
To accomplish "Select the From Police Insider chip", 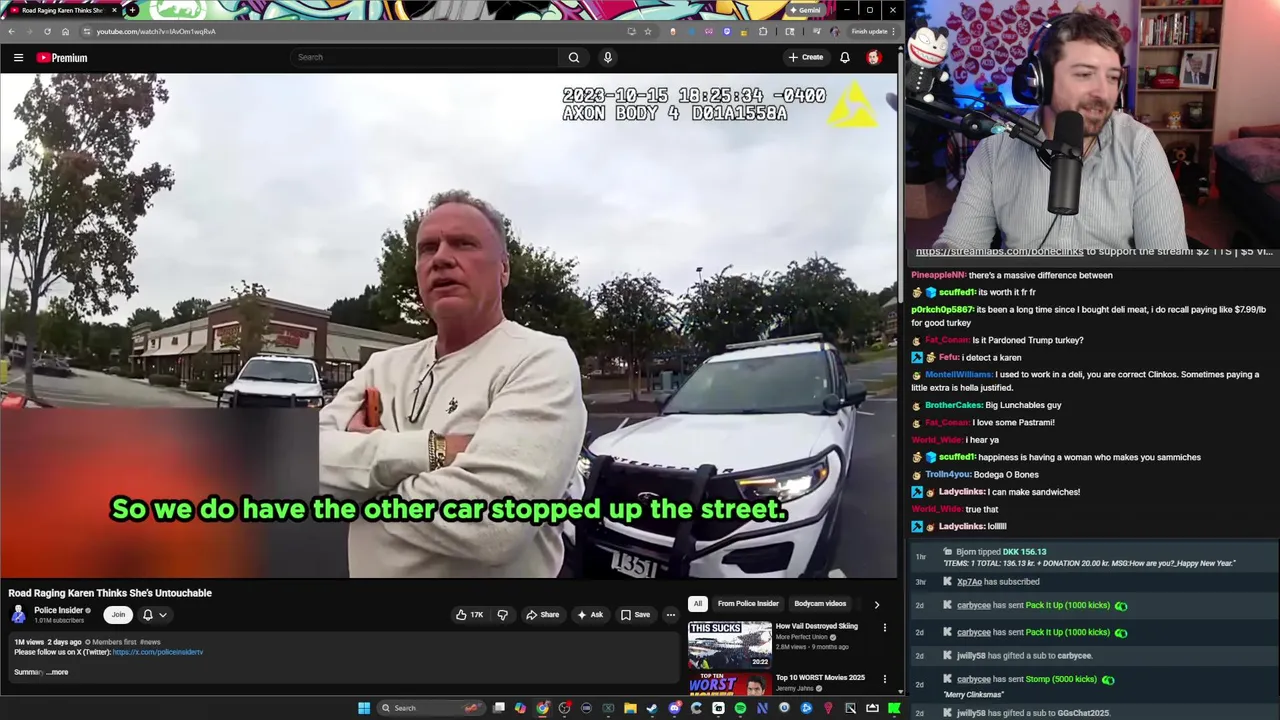I will [748, 604].
